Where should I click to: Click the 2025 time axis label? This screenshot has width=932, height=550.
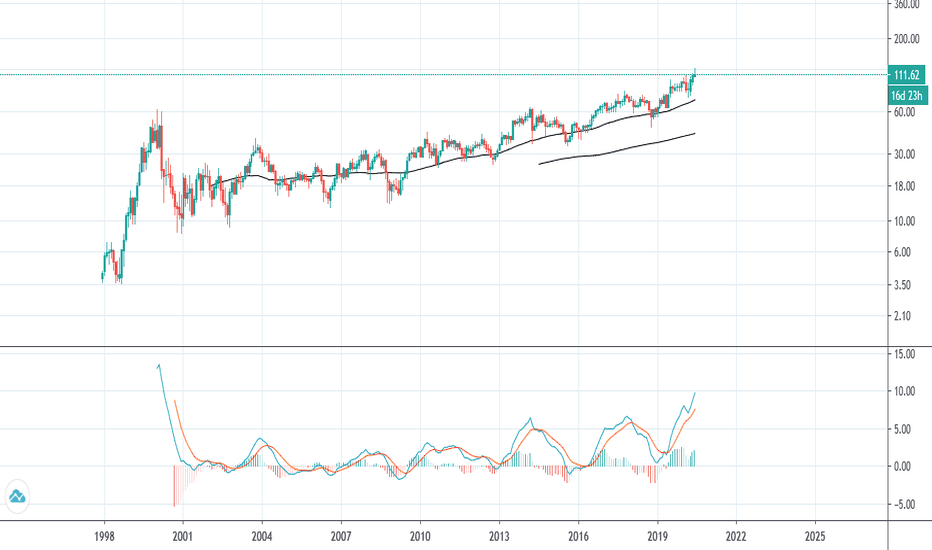[815, 537]
